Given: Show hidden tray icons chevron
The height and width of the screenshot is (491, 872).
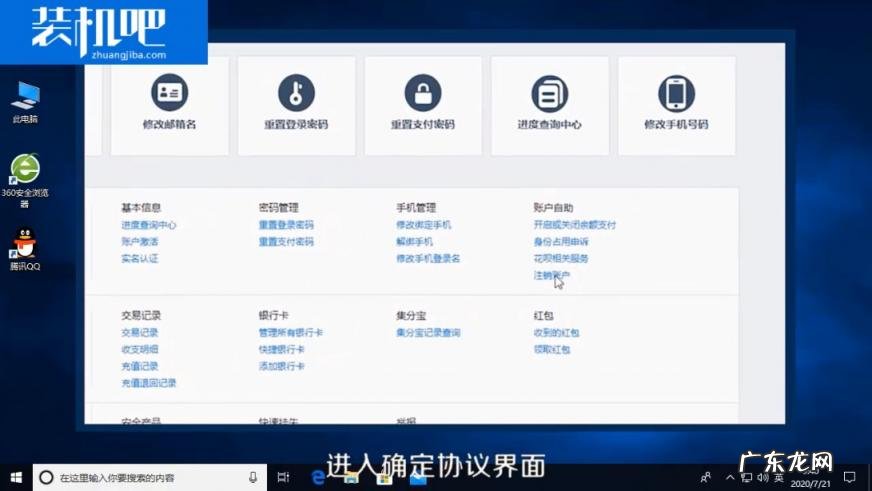Looking at the screenshot, I should 730,477.
